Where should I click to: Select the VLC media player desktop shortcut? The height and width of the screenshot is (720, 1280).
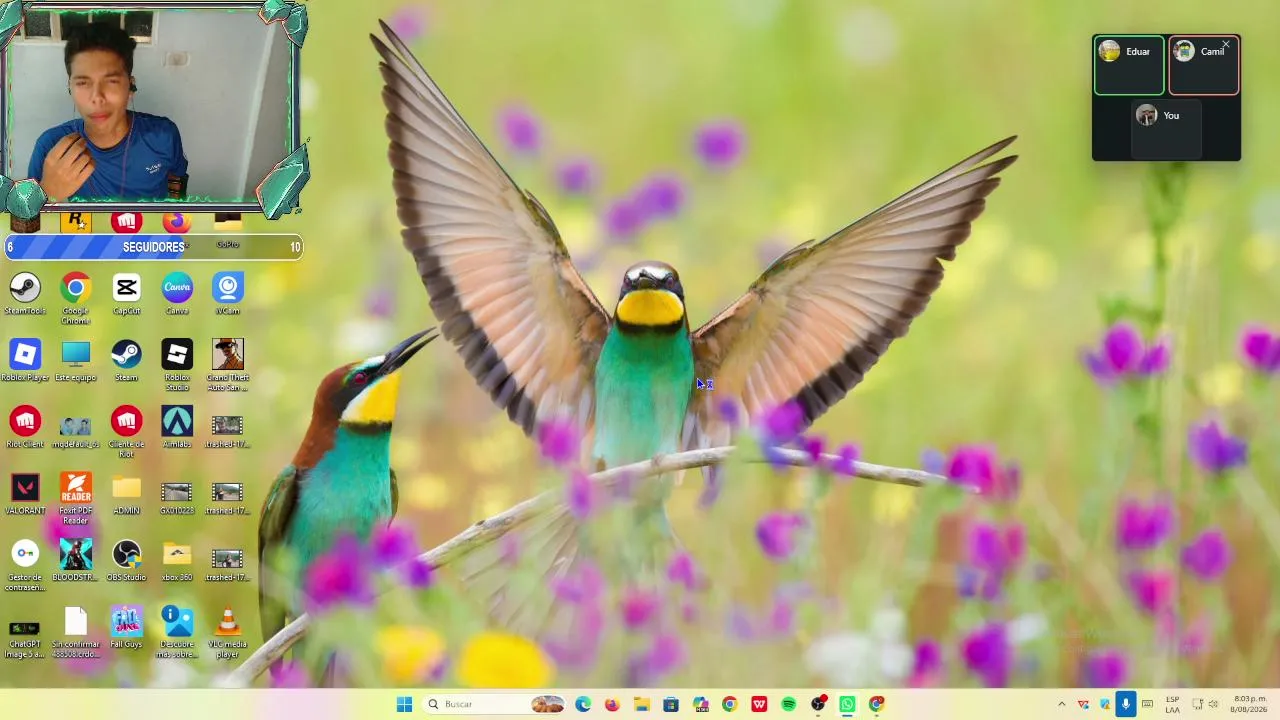[x=228, y=633]
